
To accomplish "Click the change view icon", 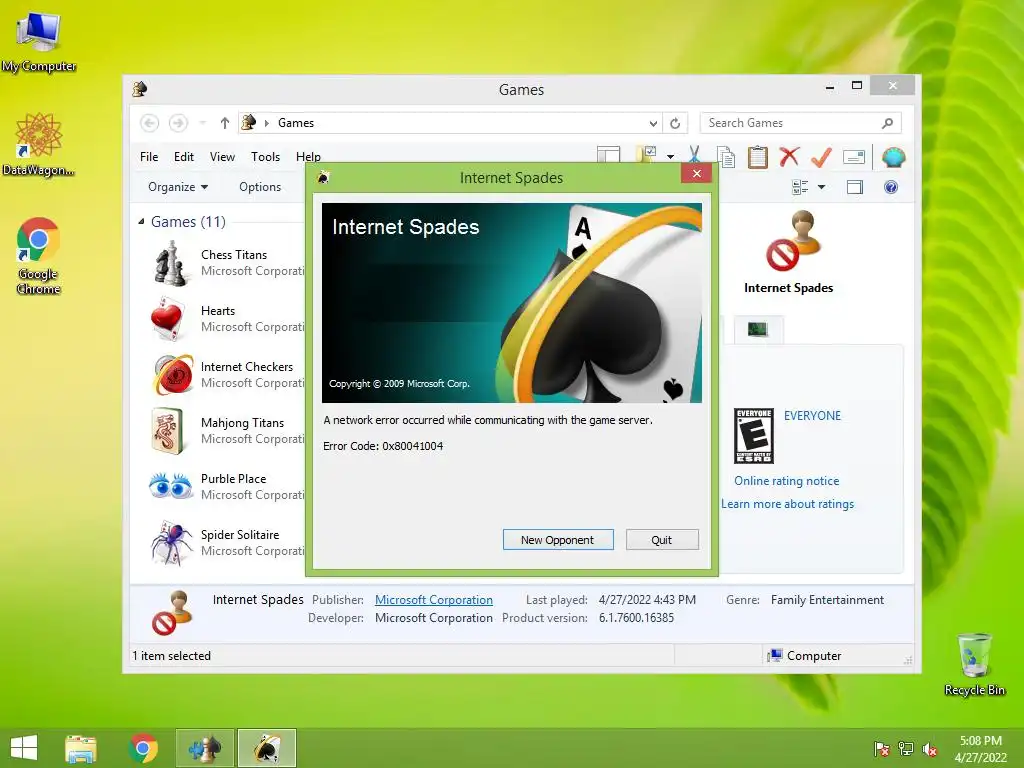I will pyautogui.click(x=800, y=187).
